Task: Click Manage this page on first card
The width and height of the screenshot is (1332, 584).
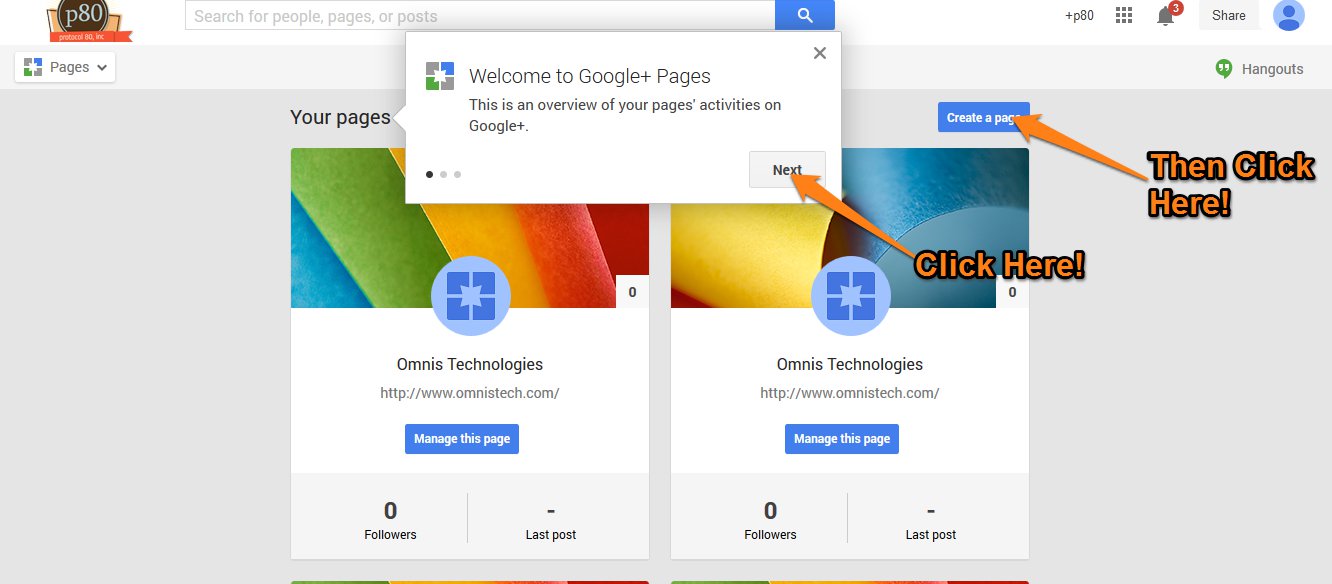Action: coord(462,439)
